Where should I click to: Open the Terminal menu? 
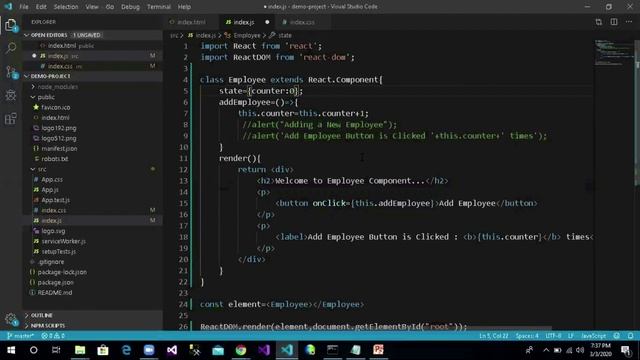coord(159,7)
